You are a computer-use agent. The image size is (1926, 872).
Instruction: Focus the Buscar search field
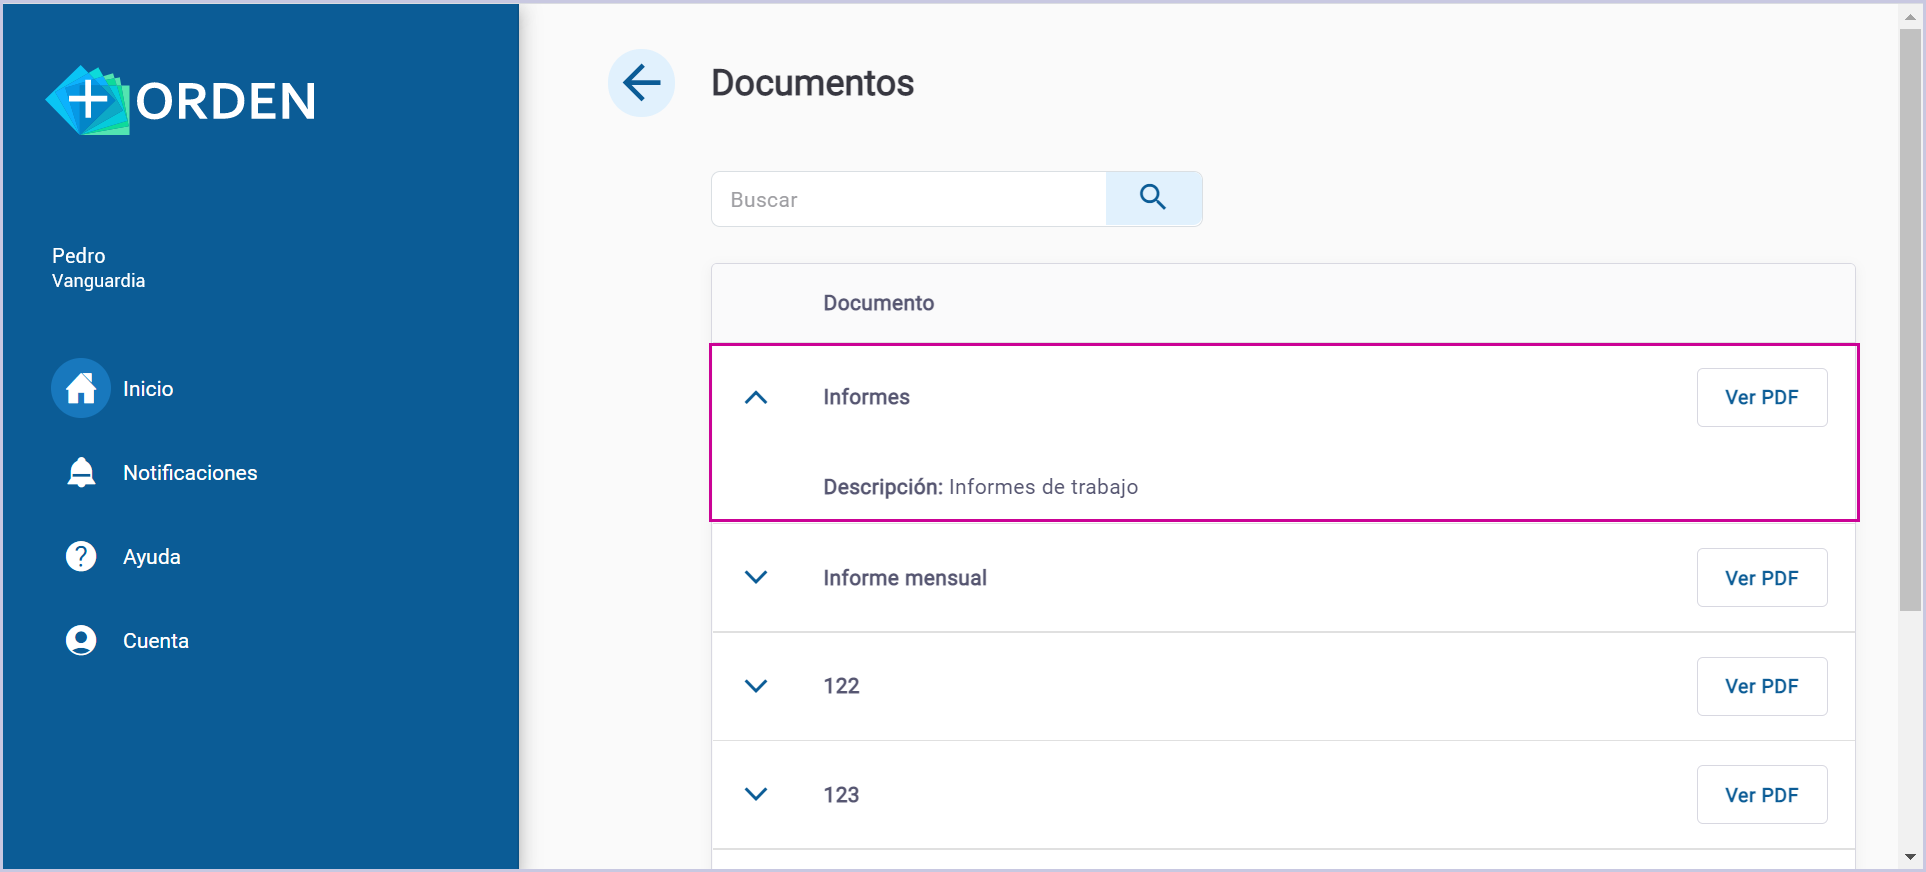click(x=908, y=199)
